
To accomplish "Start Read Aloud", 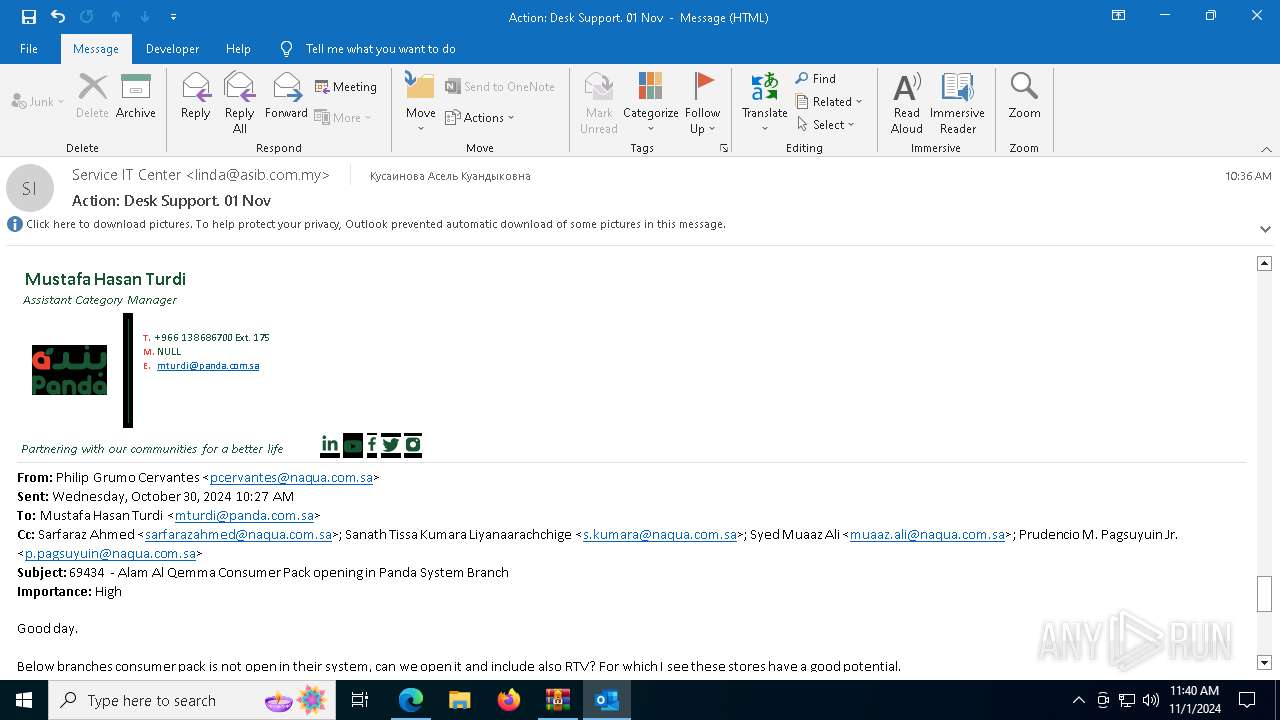I will point(907,102).
